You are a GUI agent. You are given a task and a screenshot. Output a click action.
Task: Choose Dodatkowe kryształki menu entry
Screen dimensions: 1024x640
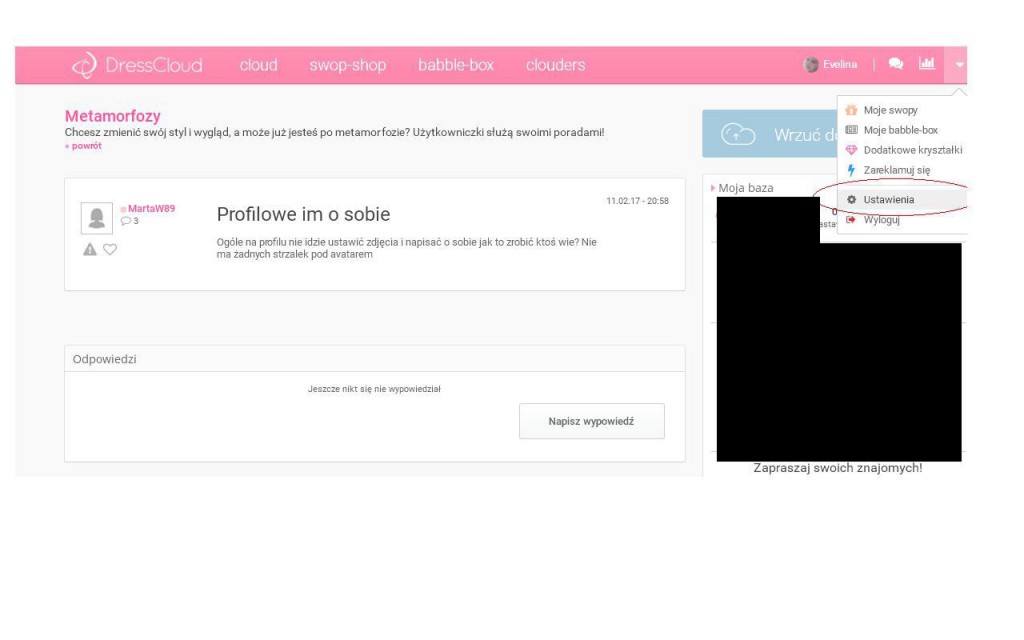coord(912,150)
